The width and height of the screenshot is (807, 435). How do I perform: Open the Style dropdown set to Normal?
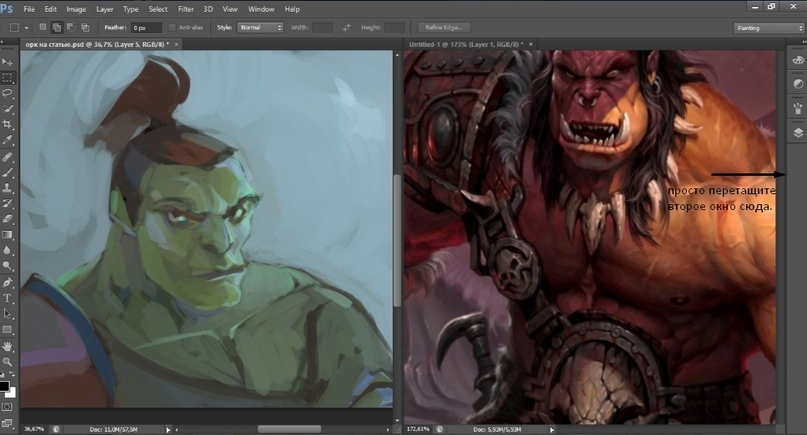click(260, 27)
